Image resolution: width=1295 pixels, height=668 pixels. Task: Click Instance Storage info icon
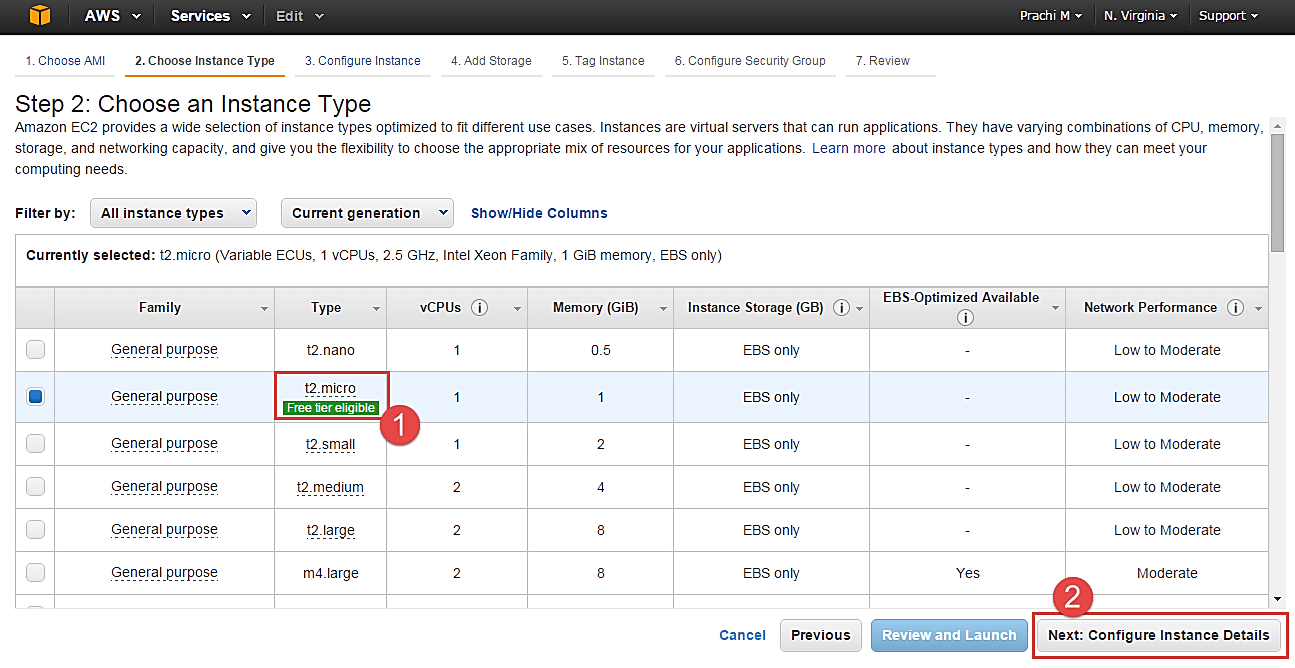(841, 308)
